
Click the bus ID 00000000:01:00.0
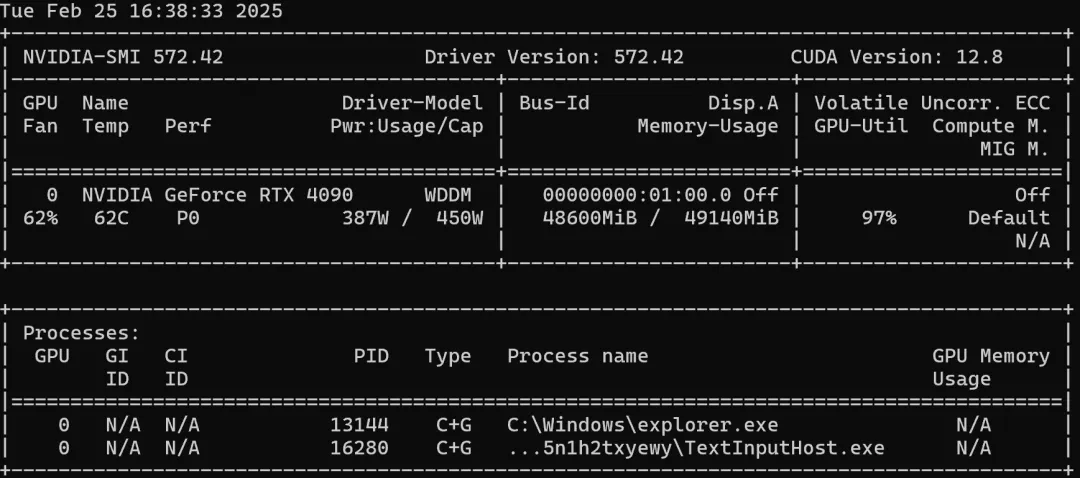(636, 194)
